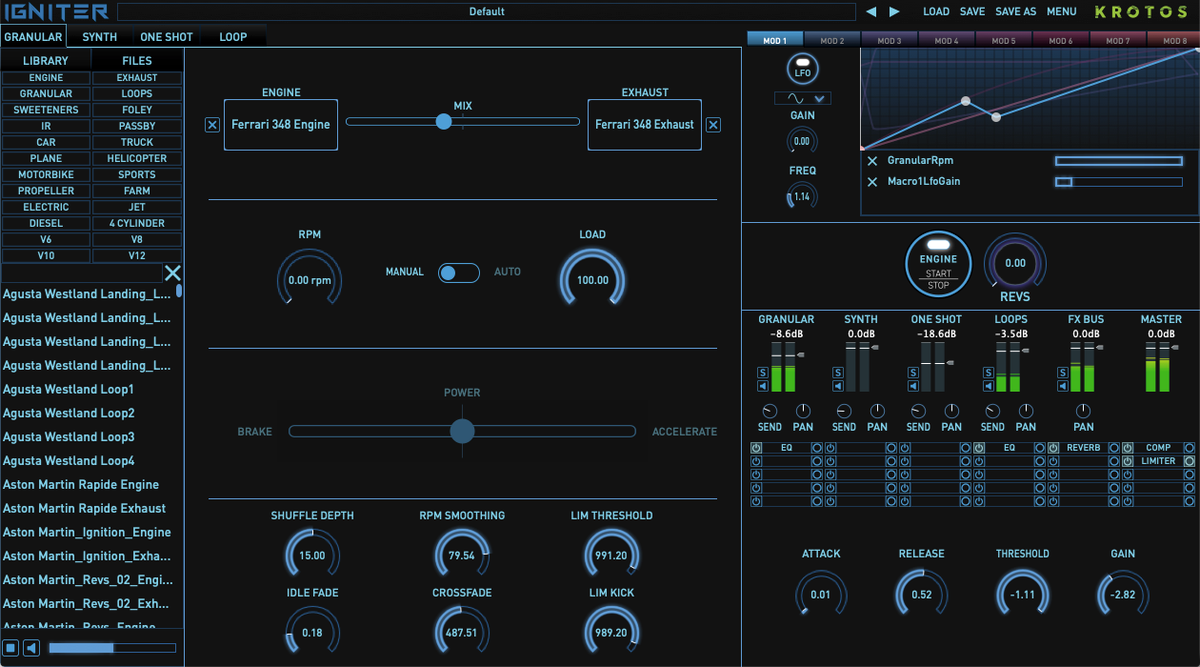1200x667 pixels.
Task: Open the LFO waveform shape dropdown
Action: 802,98
